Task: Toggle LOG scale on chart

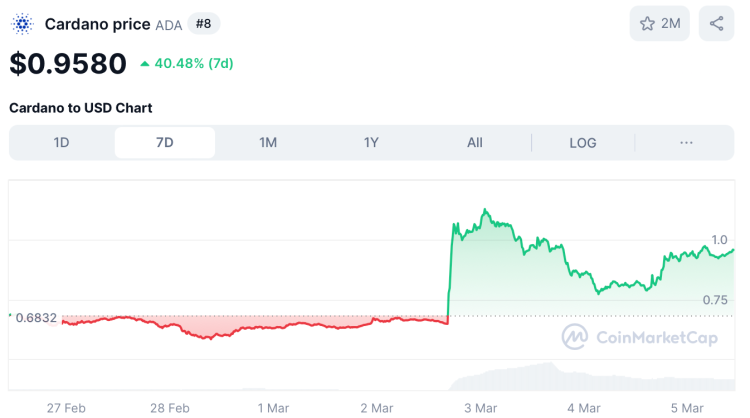Action: [583, 143]
